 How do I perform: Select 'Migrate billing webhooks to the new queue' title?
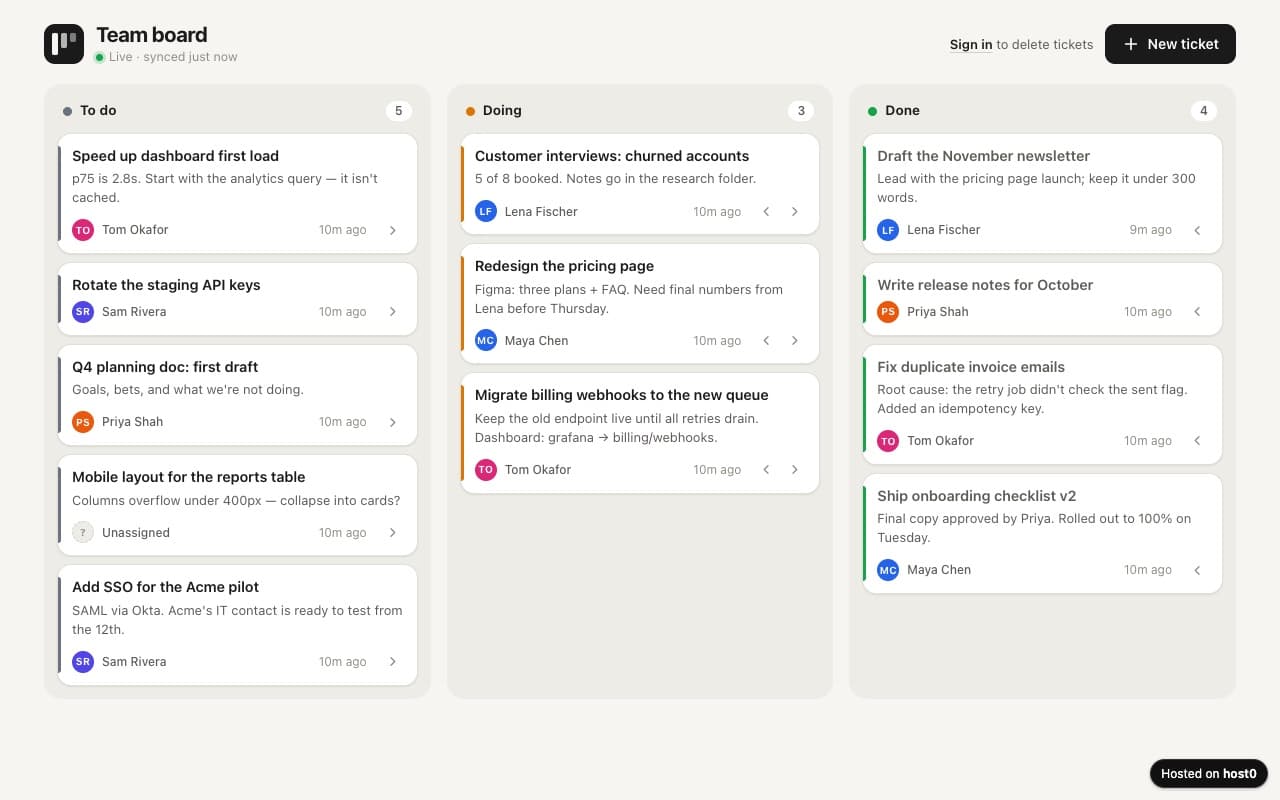click(x=622, y=395)
